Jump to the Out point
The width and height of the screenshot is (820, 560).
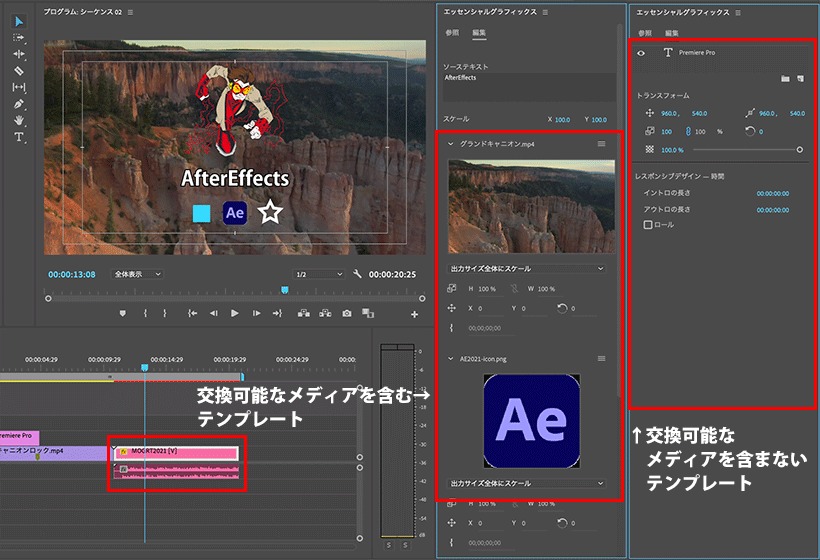pos(277,313)
